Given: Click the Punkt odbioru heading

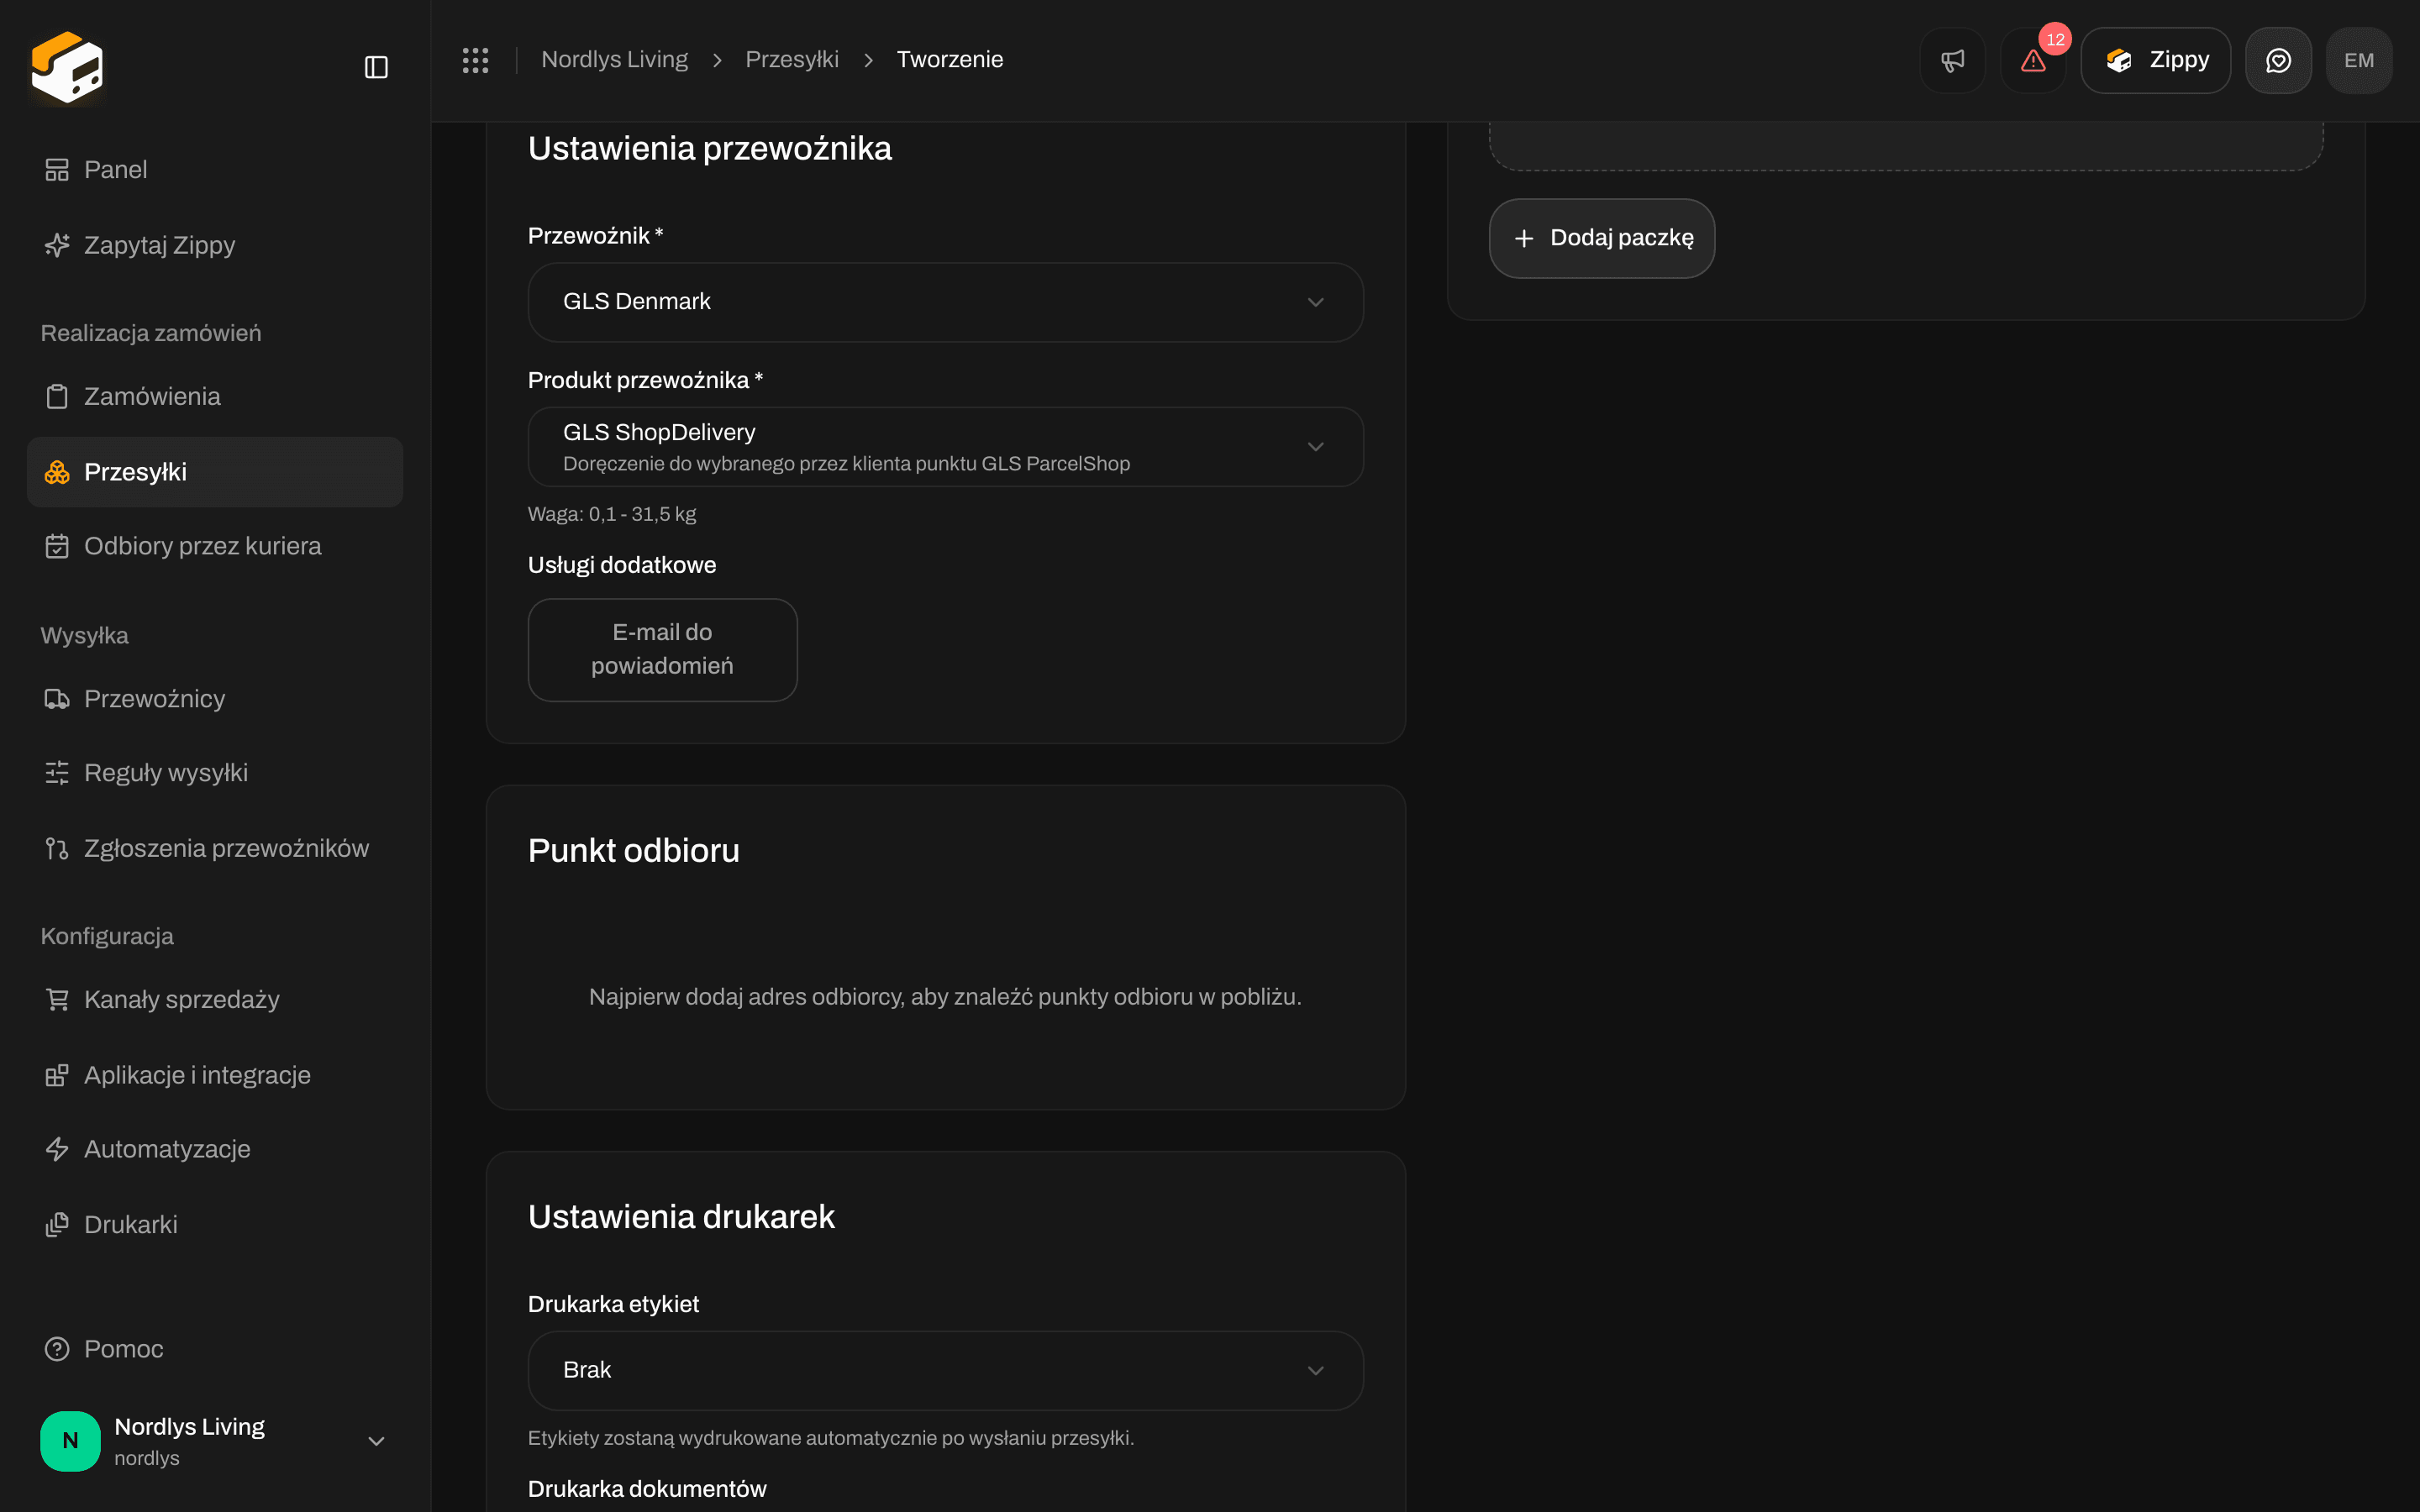Looking at the screenshot, I should (x=634, y=850).
